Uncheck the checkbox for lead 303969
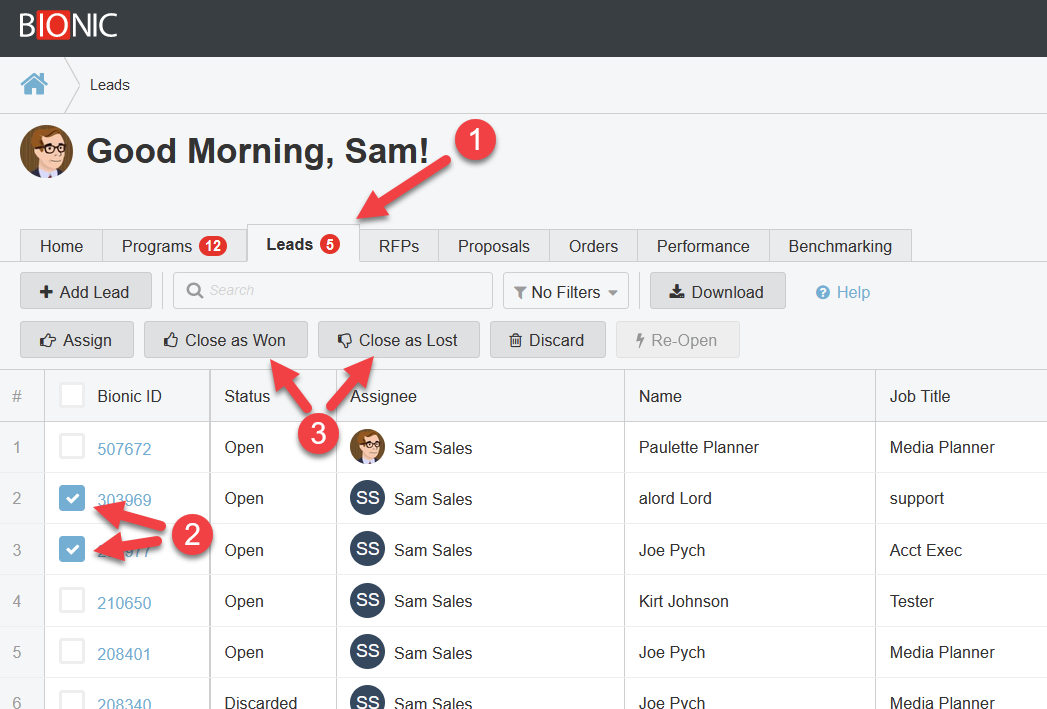Viewport: 1047px width, 709px height. [x=72, y=498]
